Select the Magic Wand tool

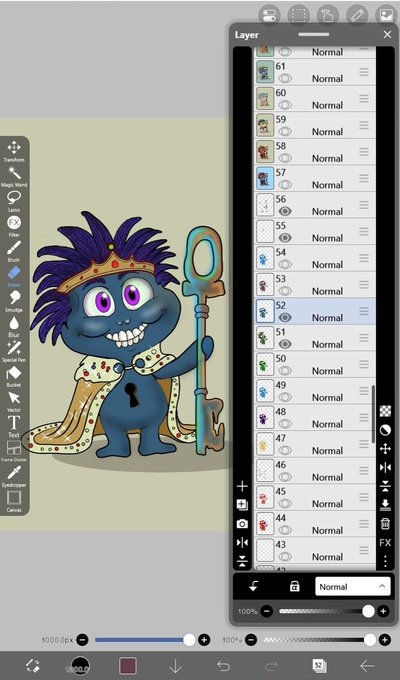click(14, 176)
